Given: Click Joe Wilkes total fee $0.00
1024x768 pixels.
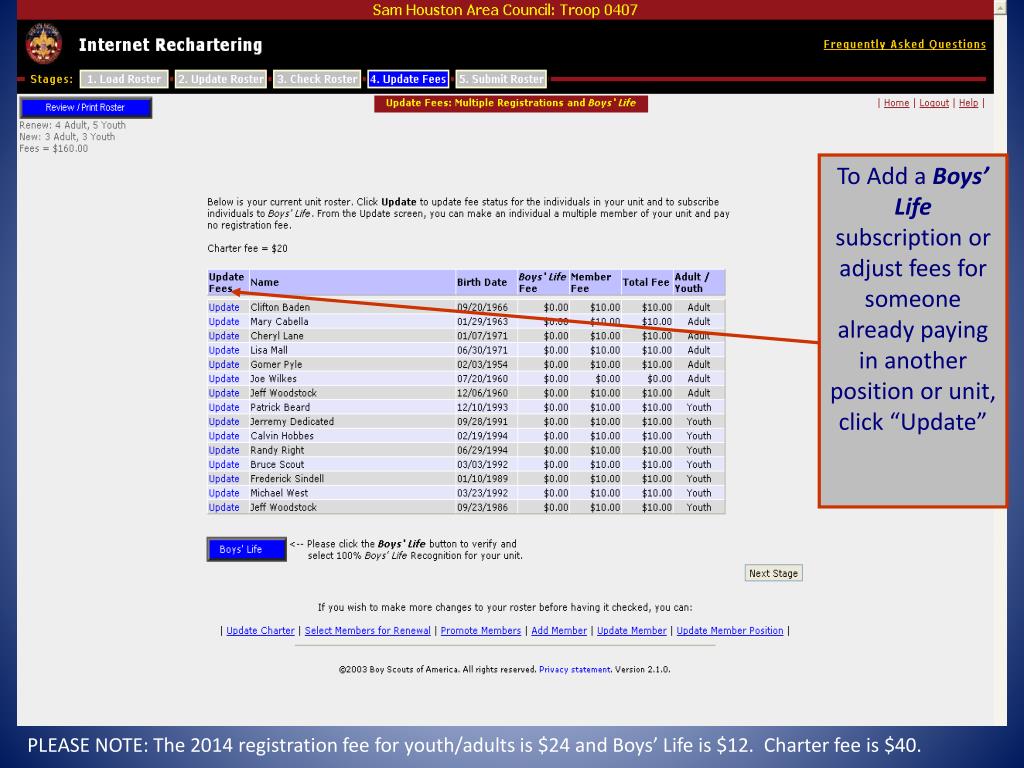Looking at the screenshot, I should 659,379.
